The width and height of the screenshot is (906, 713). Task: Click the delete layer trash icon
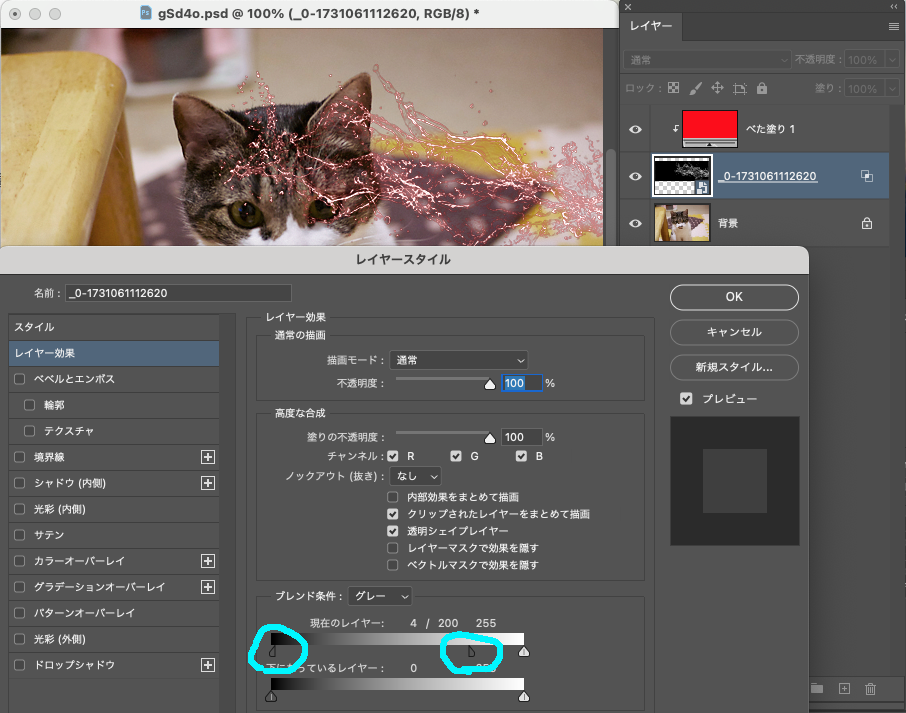coord(870,689)
